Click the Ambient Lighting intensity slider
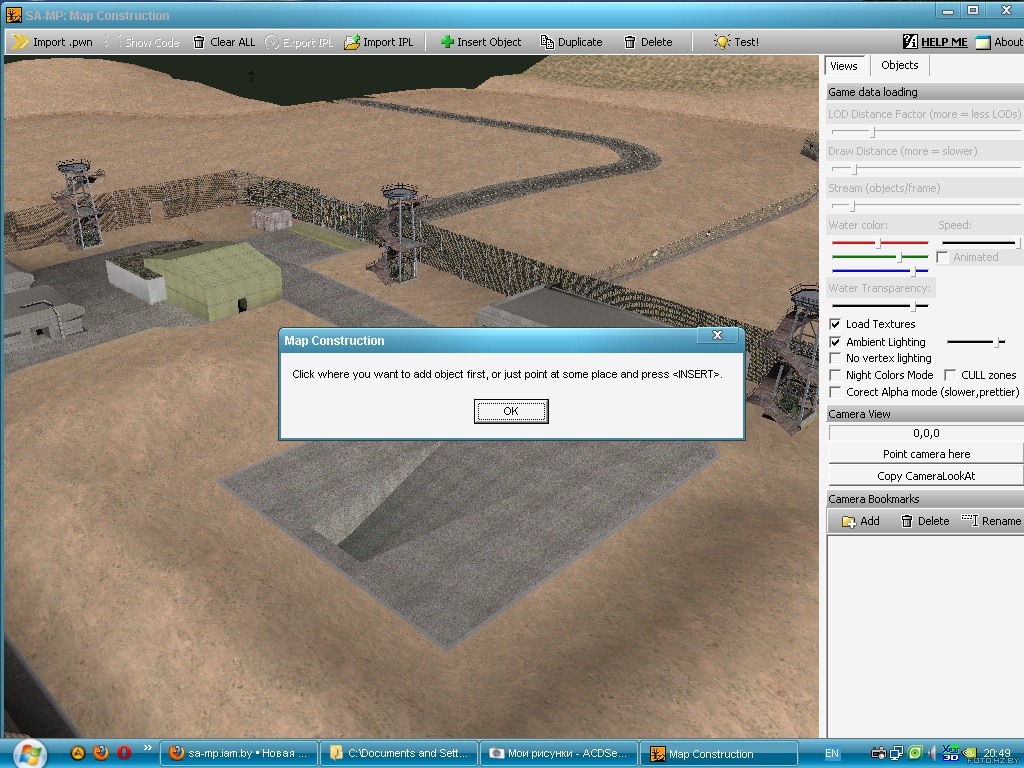Screen dimensions: 1024x768 click(x=976, y=342)
